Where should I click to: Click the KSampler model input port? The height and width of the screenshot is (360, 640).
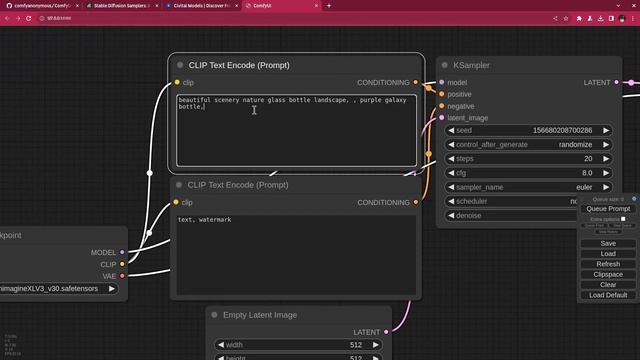442,82
